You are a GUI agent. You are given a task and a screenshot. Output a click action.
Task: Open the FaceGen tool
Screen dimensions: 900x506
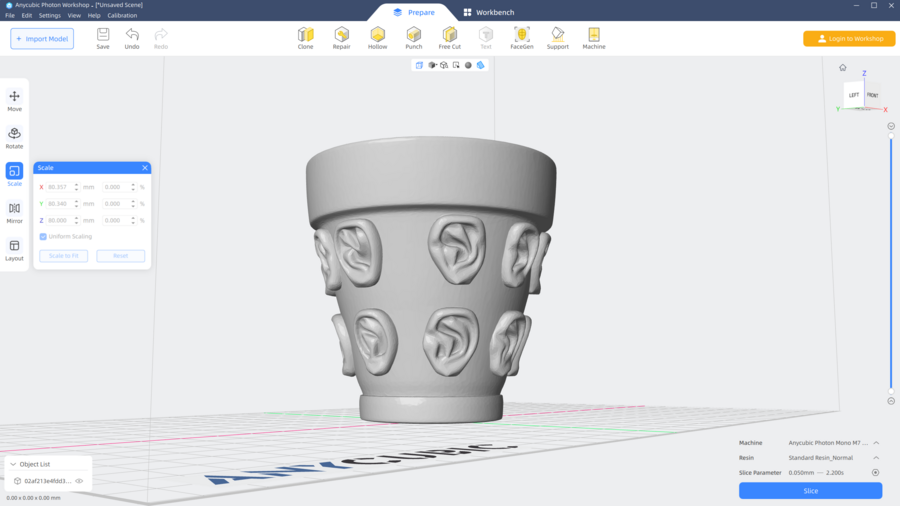pos(521,38)
